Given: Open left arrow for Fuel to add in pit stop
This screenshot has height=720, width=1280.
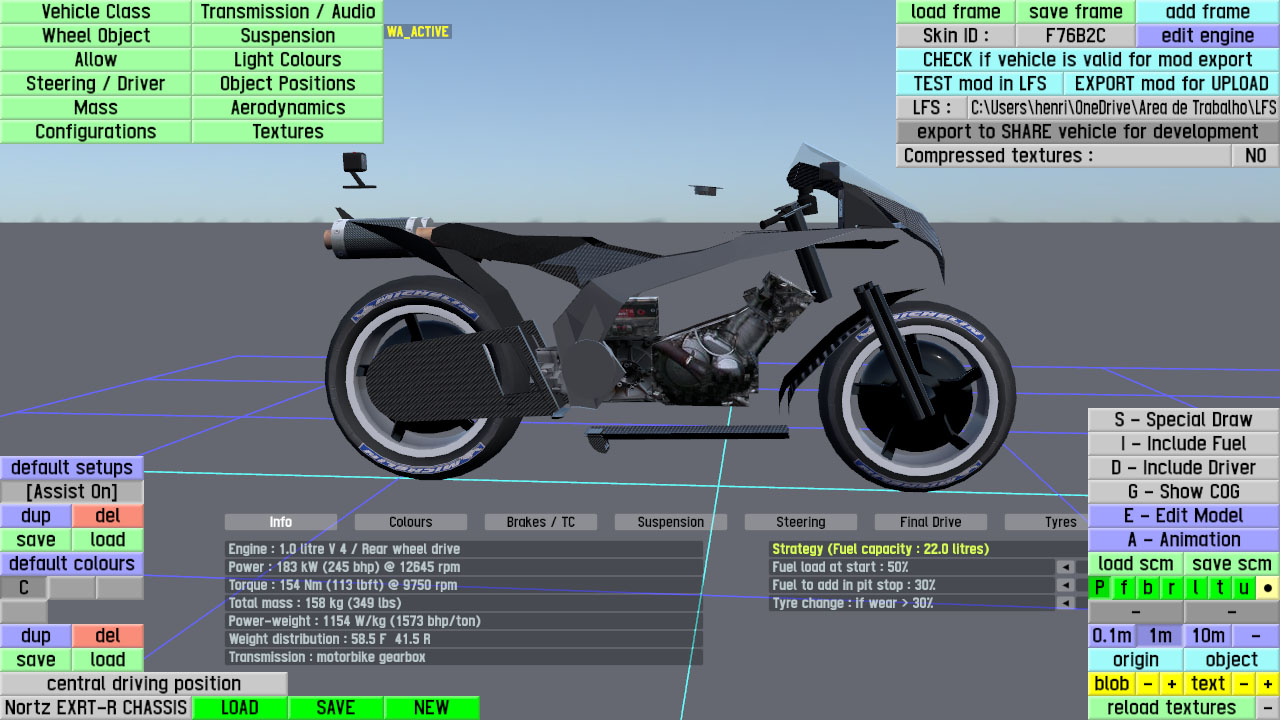Looking at the screenshot, I should 1067,585.
